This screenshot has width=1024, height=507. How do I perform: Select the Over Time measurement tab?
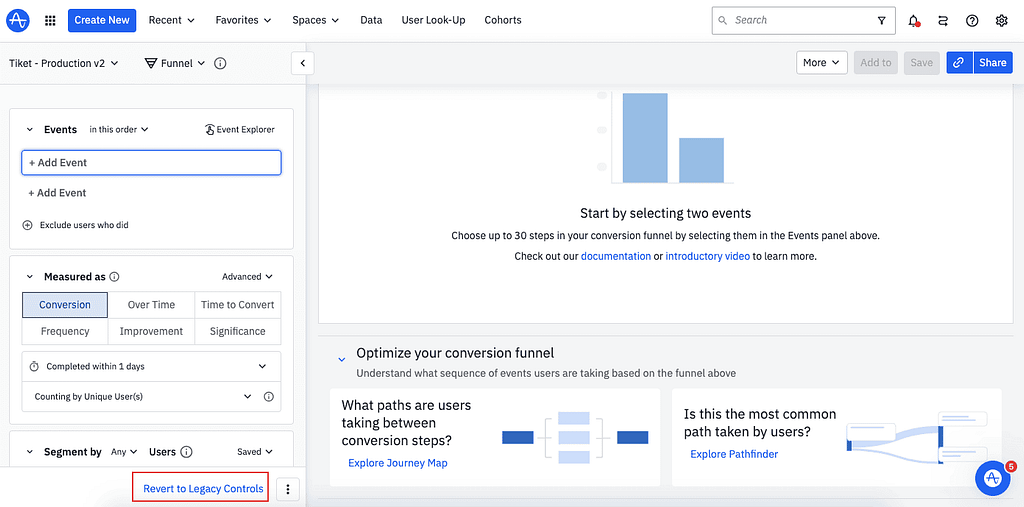(152, 305)
